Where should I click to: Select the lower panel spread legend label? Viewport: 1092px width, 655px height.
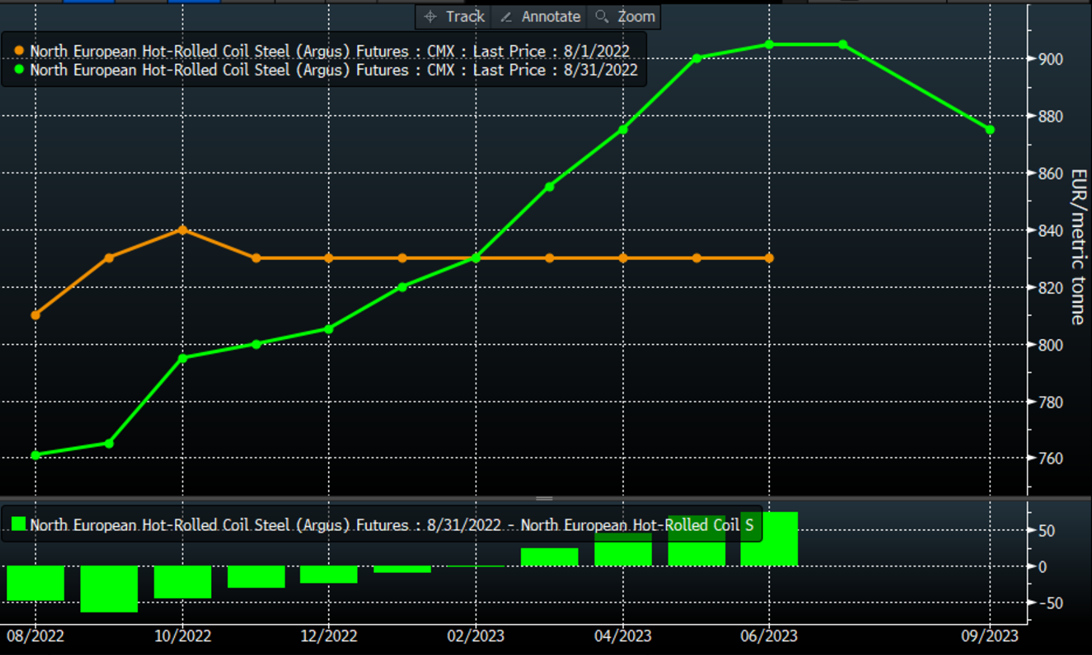click(x=390, y=525)
